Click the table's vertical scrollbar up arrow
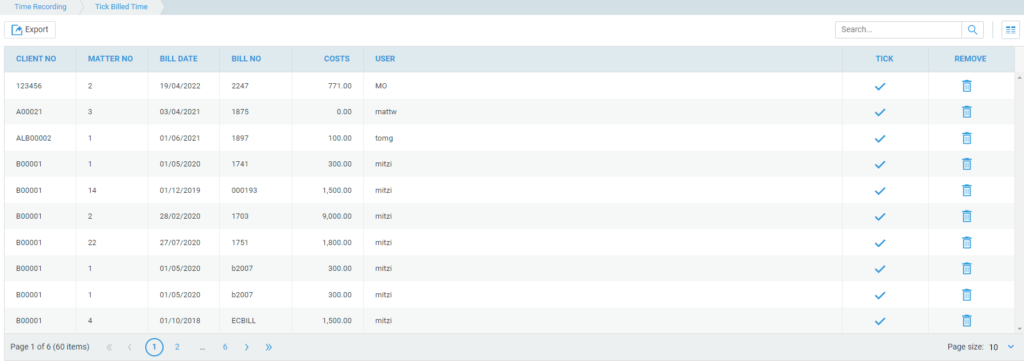Image resolution: width=1024 pixels, height=361 pixels. tap(1019, 77)
